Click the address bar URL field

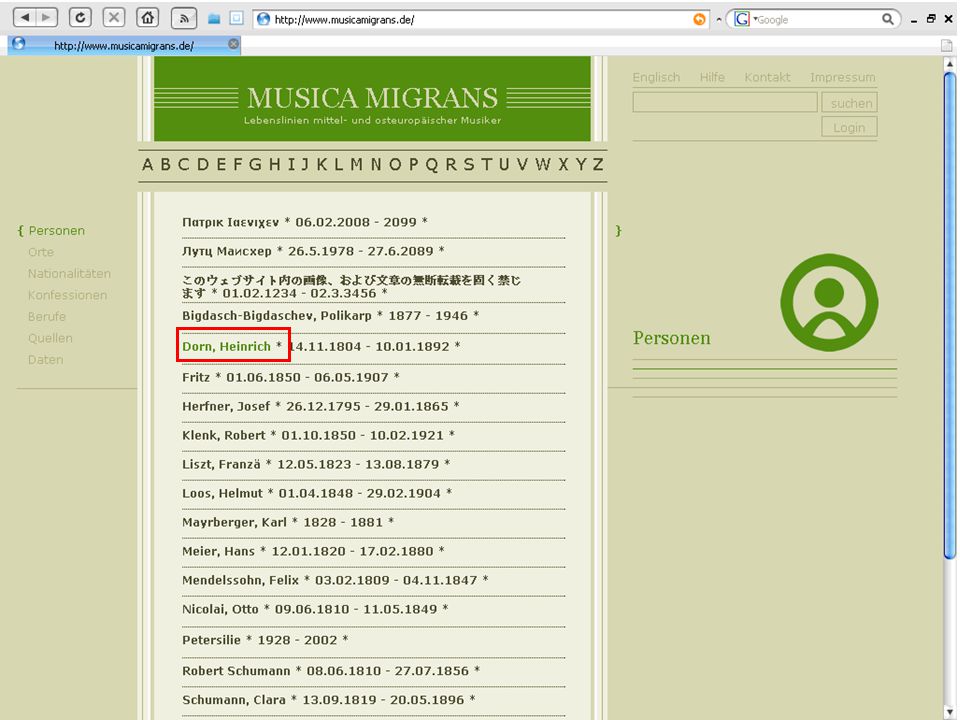pyautogui.click(x=481, y=20)
